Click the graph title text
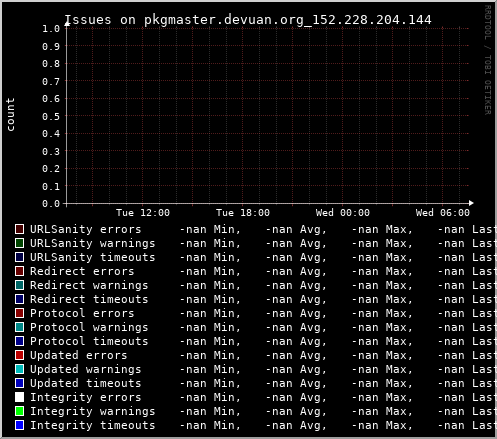This screenshot has width=497, height=439. click(x=248, y=20)
